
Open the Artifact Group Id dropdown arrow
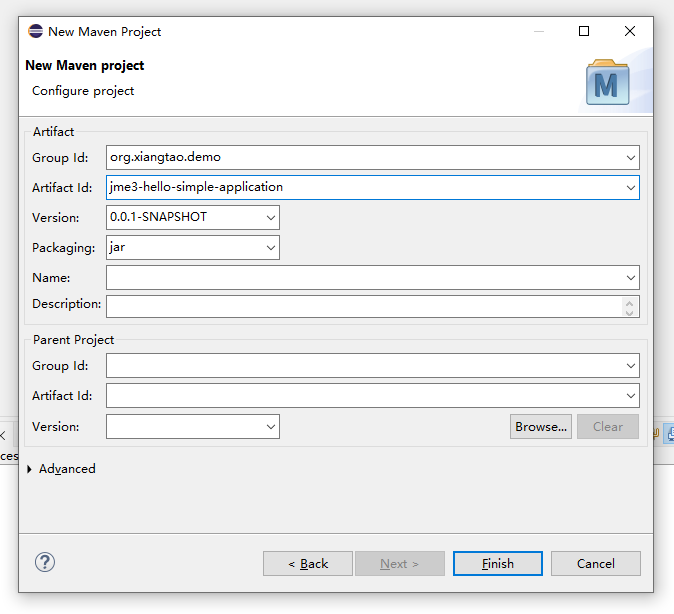click(631, 157)
